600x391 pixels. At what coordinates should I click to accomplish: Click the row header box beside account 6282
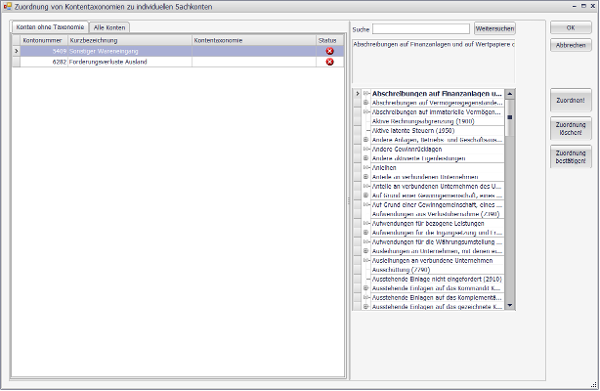coord(16,62)
